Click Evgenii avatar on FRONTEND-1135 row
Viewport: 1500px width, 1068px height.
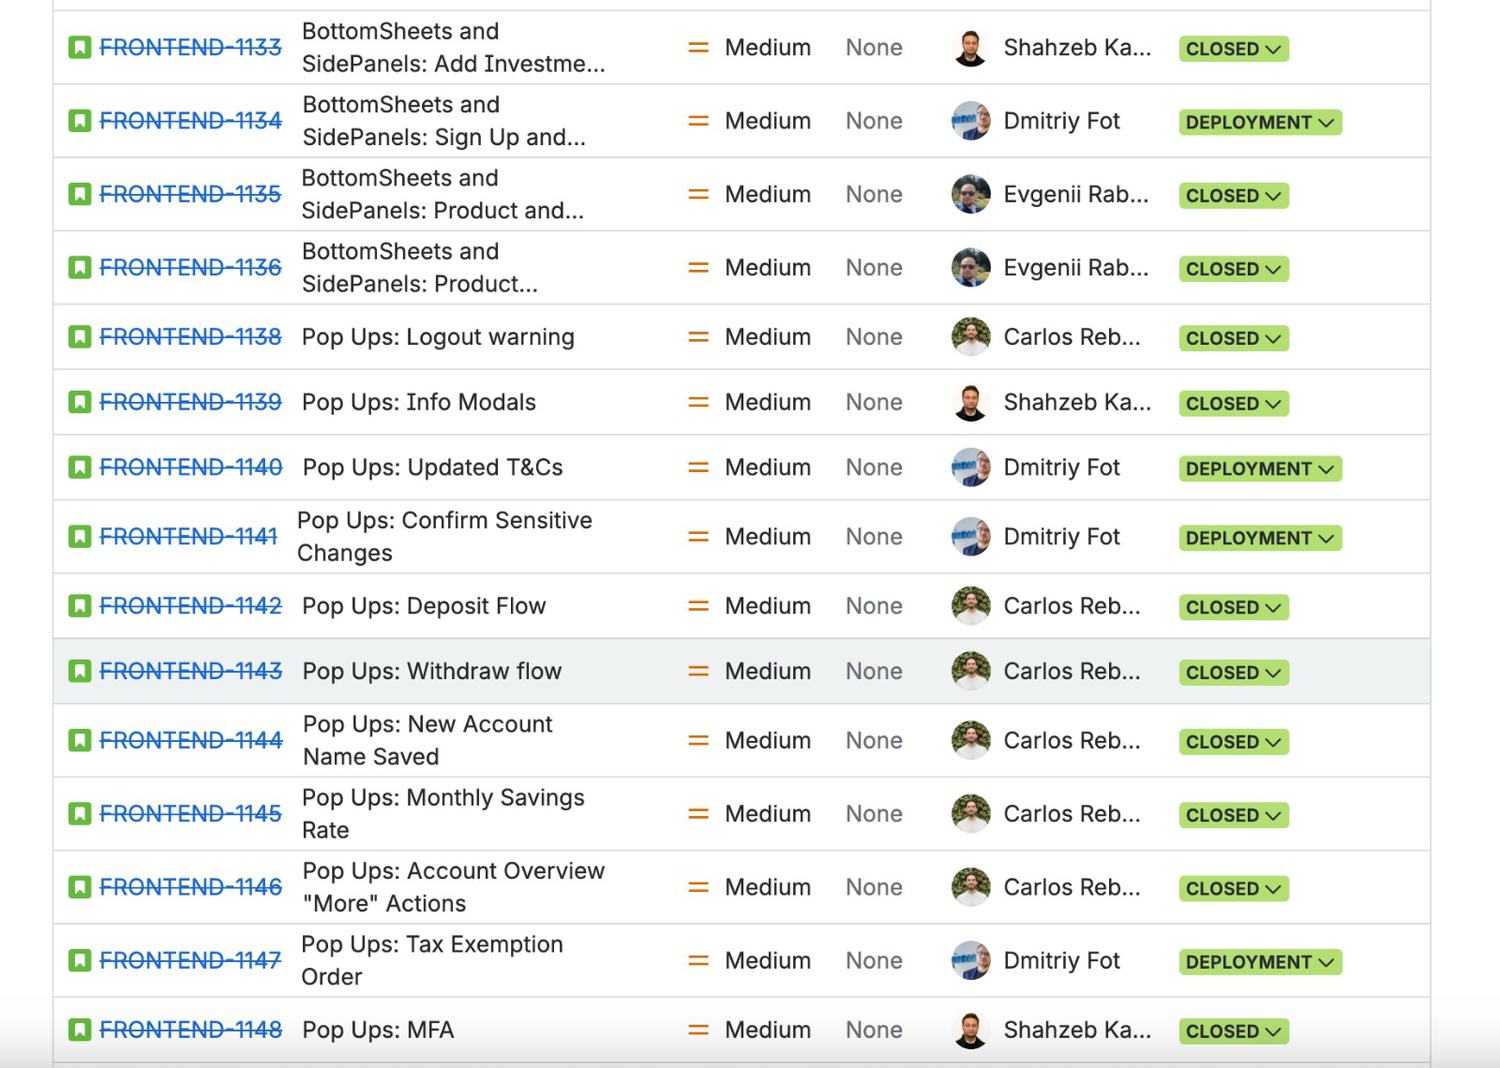click(970, 194)
